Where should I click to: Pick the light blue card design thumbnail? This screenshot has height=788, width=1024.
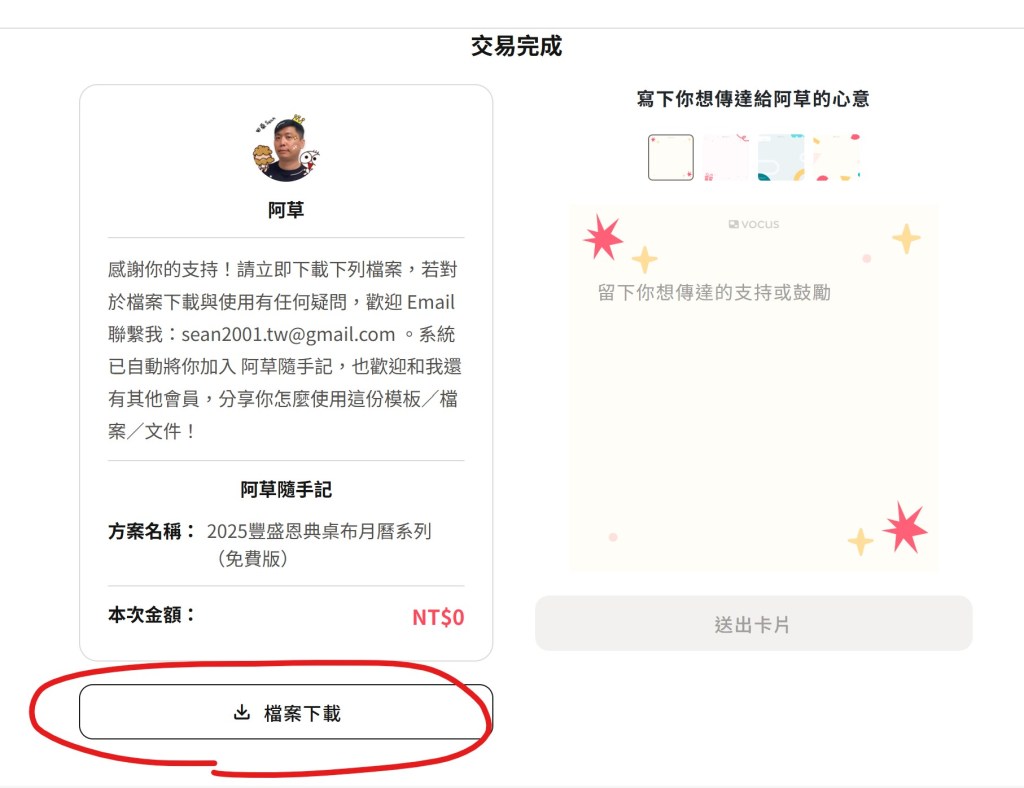(781, 157)
